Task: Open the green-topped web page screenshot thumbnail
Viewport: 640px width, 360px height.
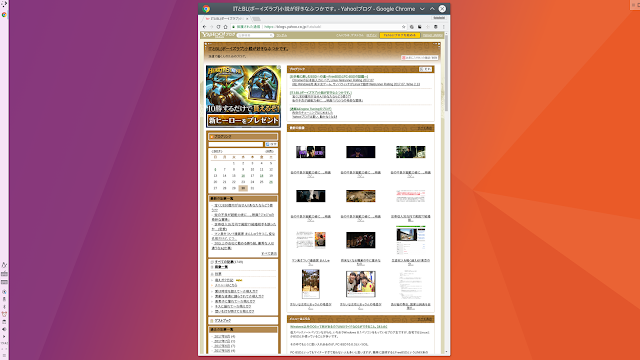Action: point(411,240)
